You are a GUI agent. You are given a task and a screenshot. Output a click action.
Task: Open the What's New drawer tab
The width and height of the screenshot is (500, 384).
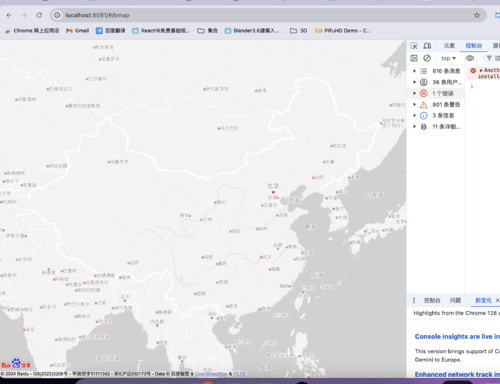pos(483,300)
